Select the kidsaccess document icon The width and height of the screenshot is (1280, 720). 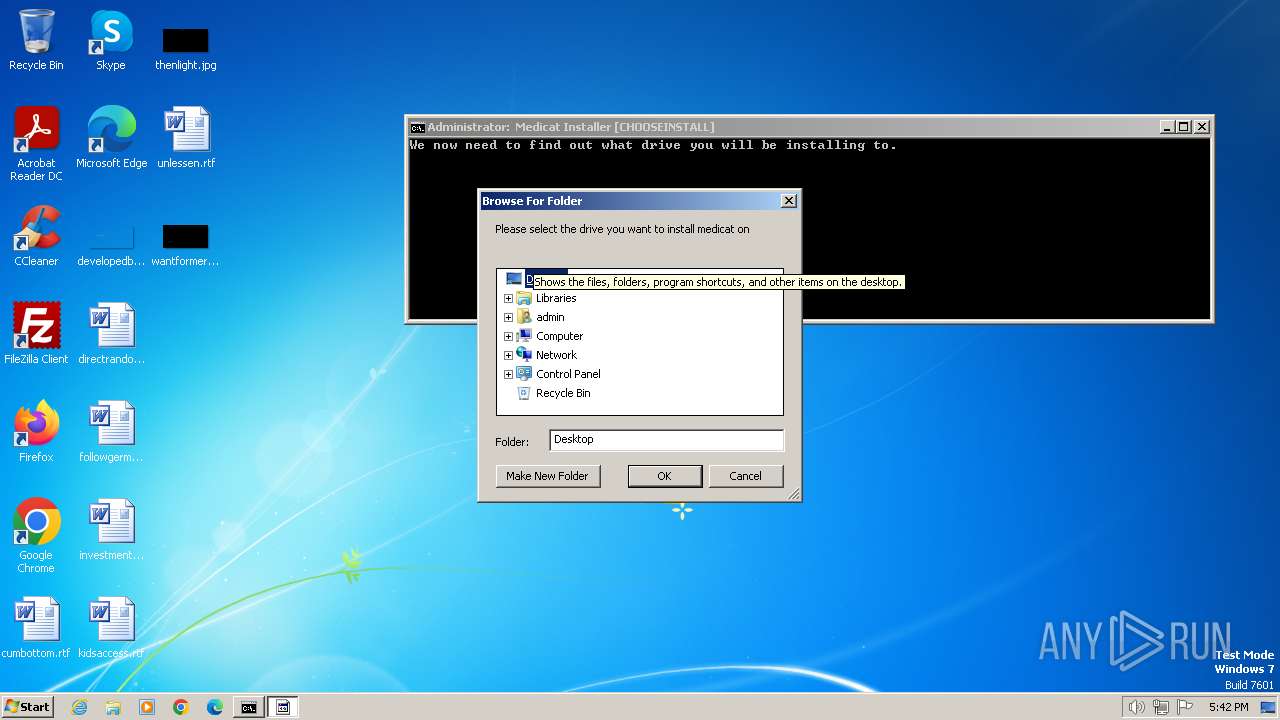111,628
